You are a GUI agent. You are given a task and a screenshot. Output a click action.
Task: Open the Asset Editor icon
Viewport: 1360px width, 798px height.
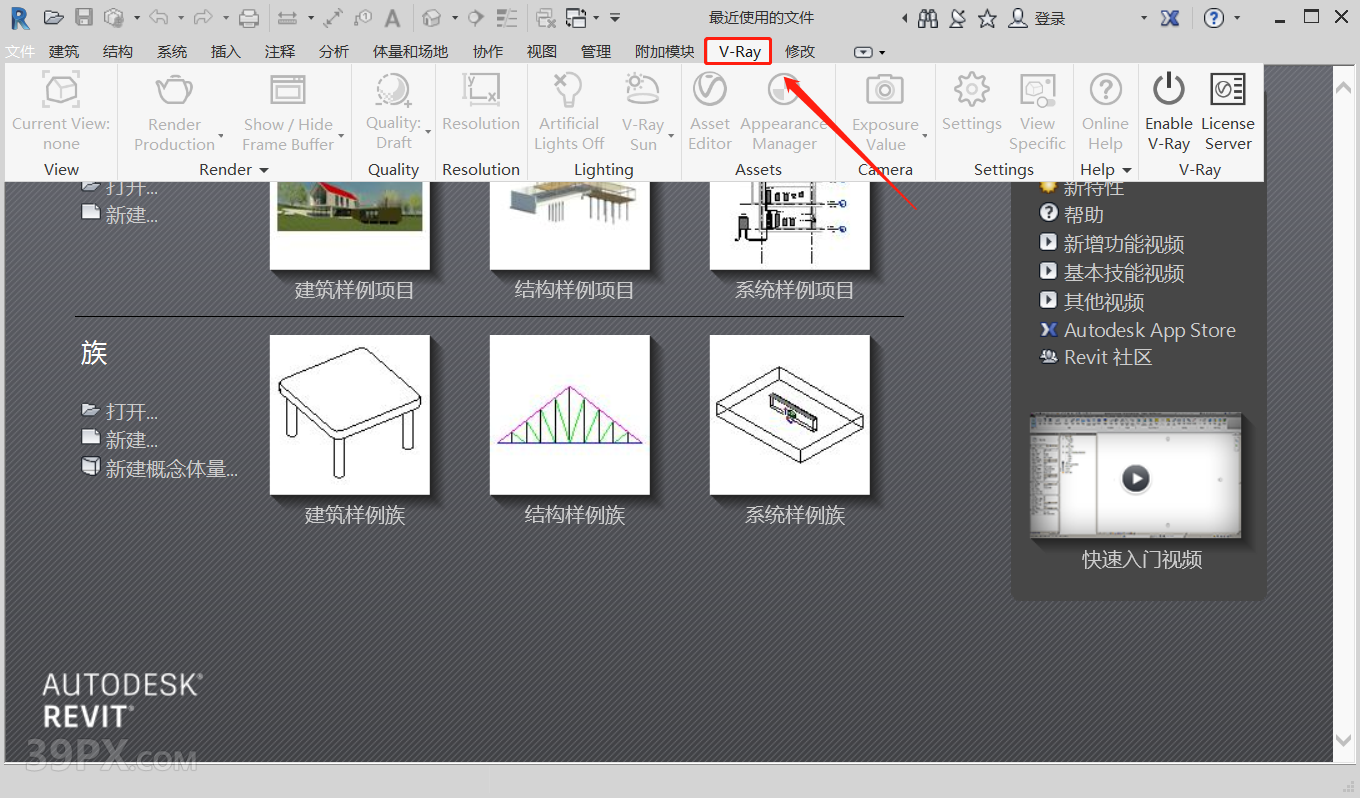710,90
